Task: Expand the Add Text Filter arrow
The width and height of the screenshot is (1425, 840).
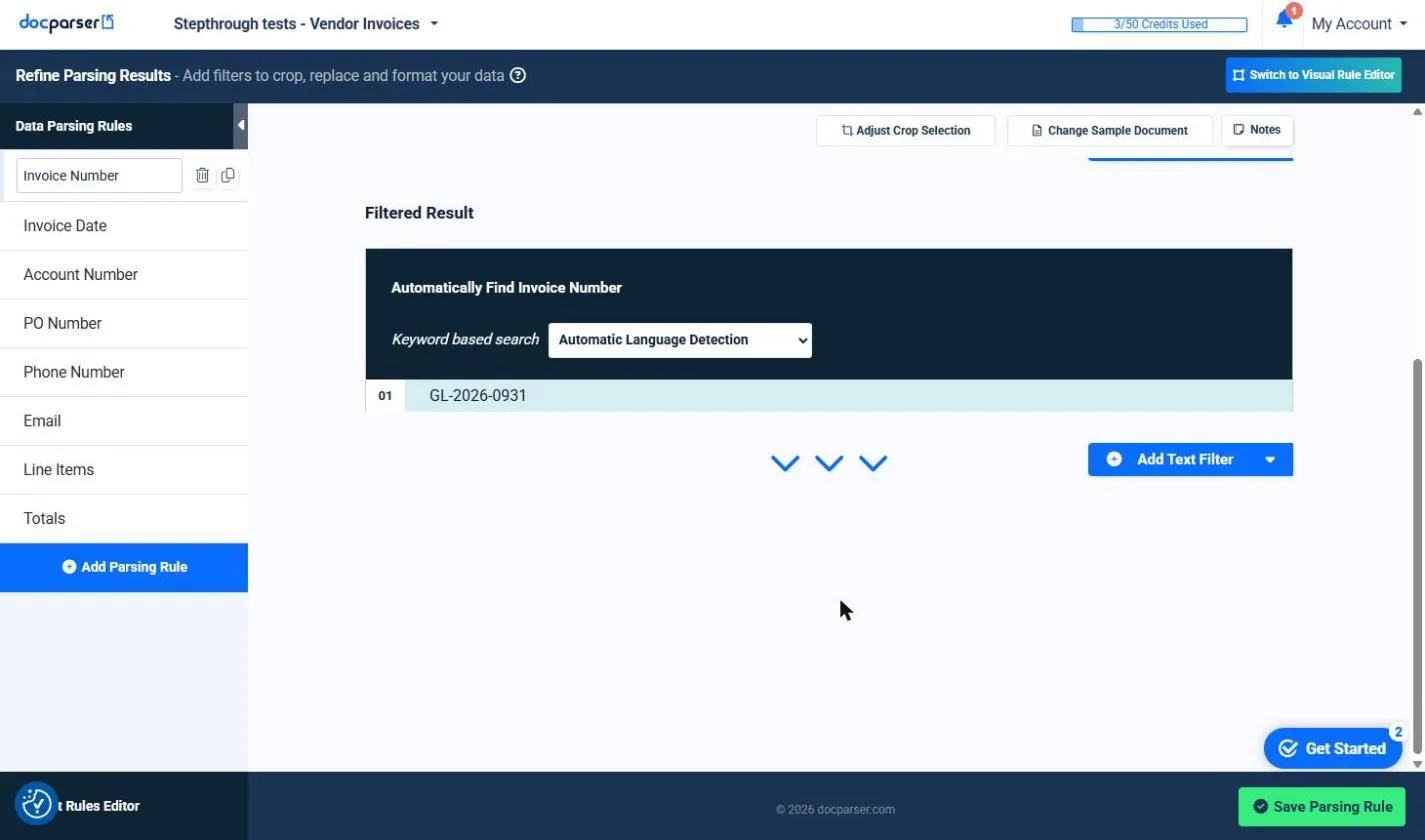Action: point(1270,460)
